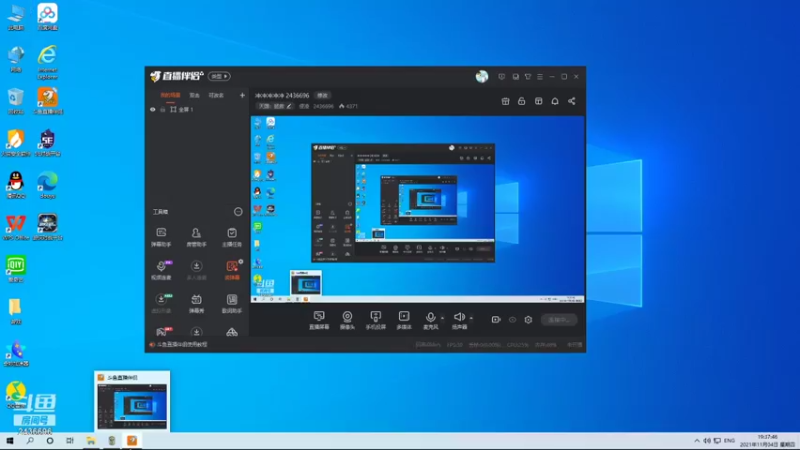The height and width of the screenshot is (450, 800).
Task: Click the system tray volume icon
Action: 707,441
